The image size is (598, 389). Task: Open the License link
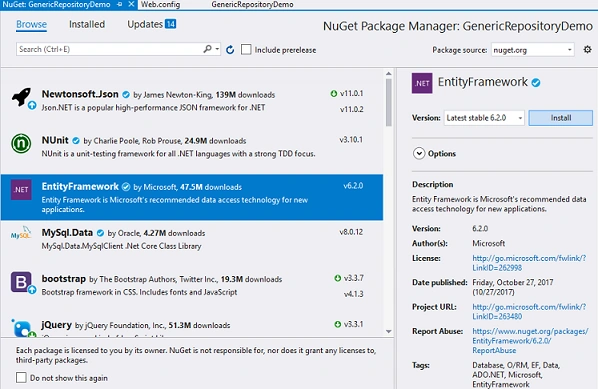529,263
